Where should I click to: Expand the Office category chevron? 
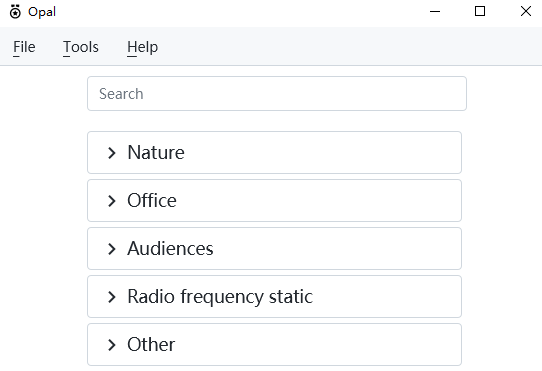point(111,201)
